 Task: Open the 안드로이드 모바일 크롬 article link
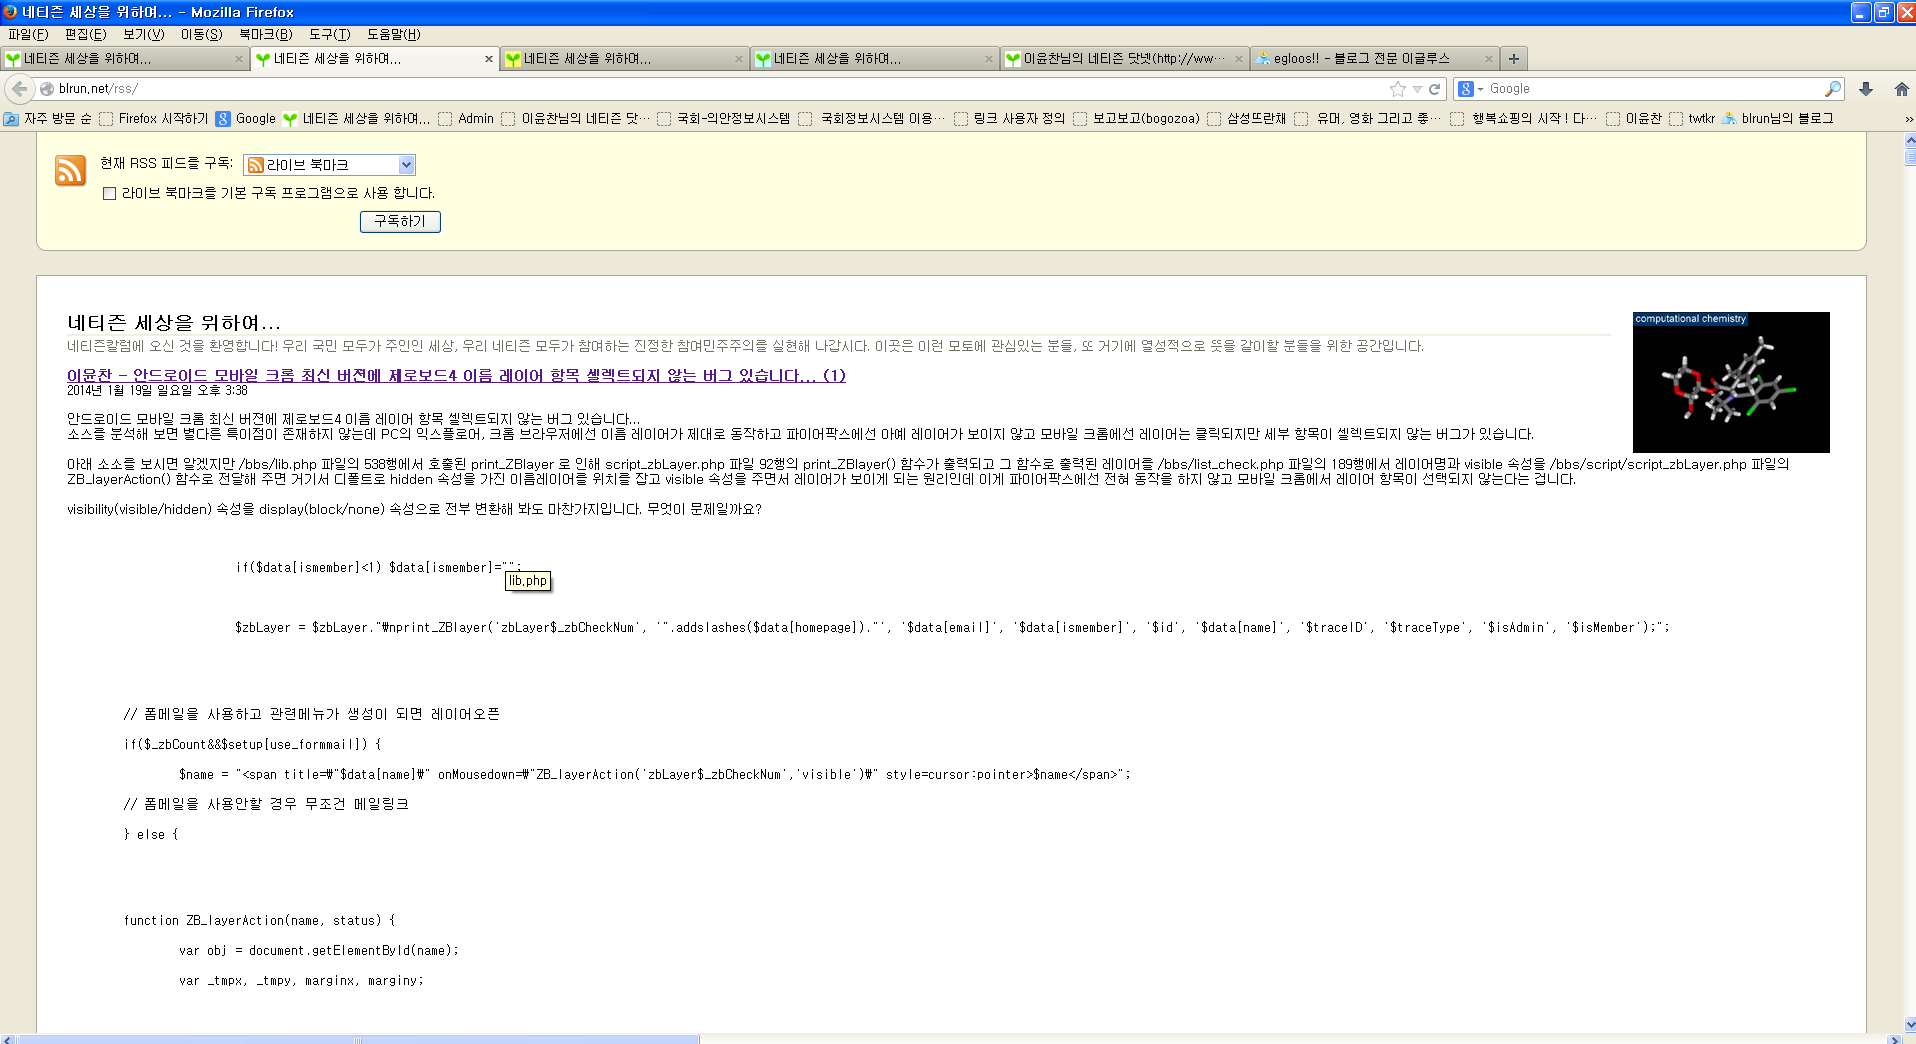click(x=456, y=376)
